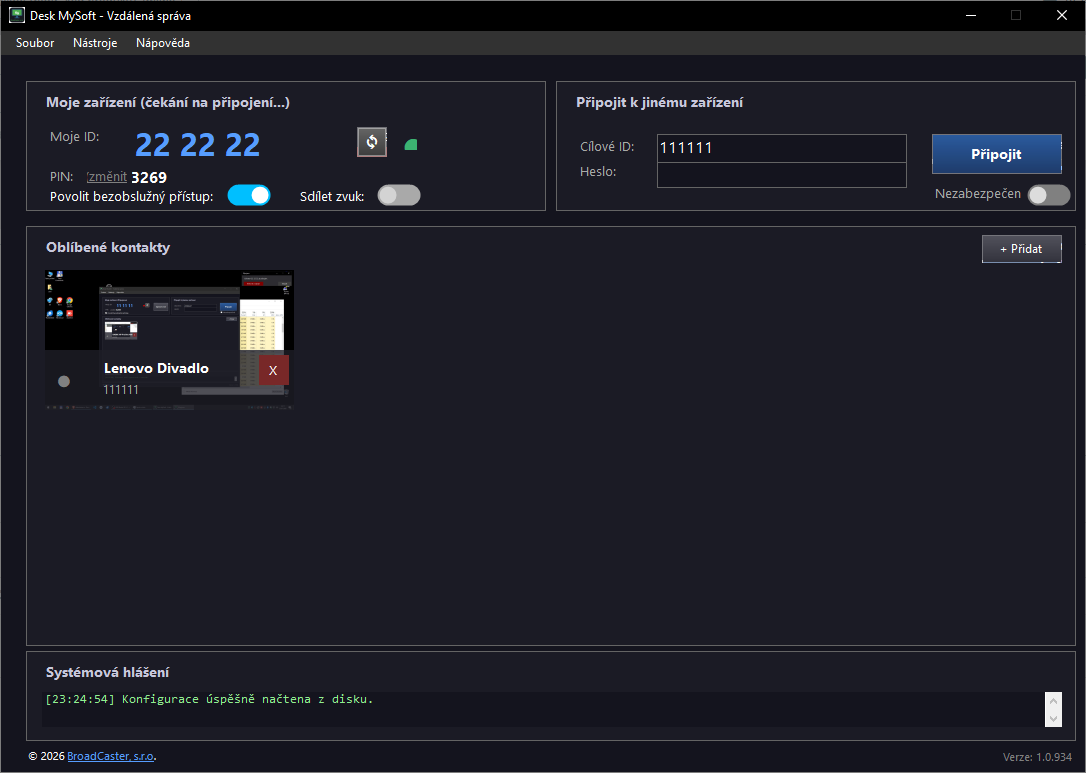1086x773 pixels.
Task: Click the gray status dot on Lenovo Divadlo
Action: click(x=64, y=381)
